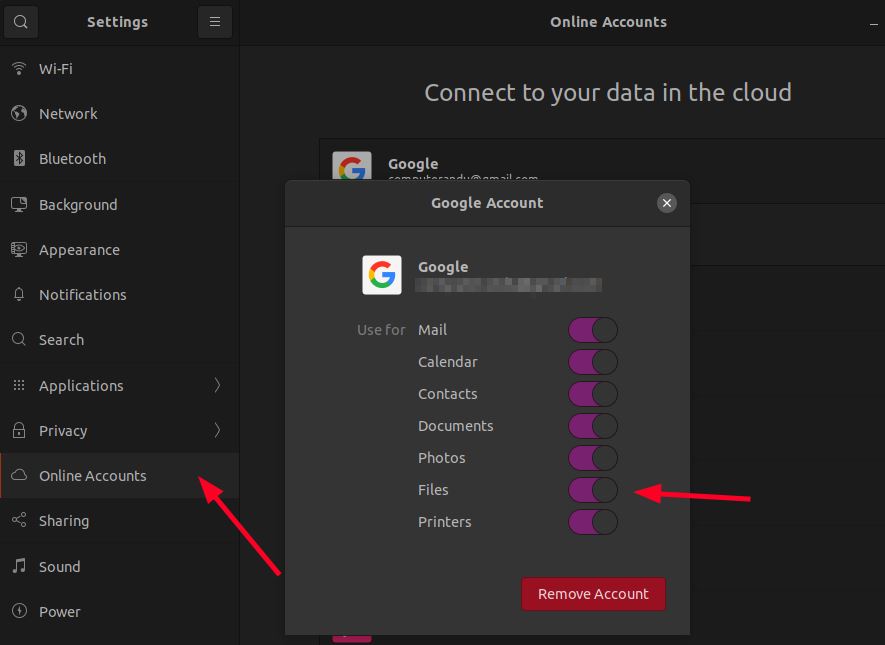Viewport: 885px width, 645px height.
Task: Toggle the Printers switch
Action: tap(593, 522)
